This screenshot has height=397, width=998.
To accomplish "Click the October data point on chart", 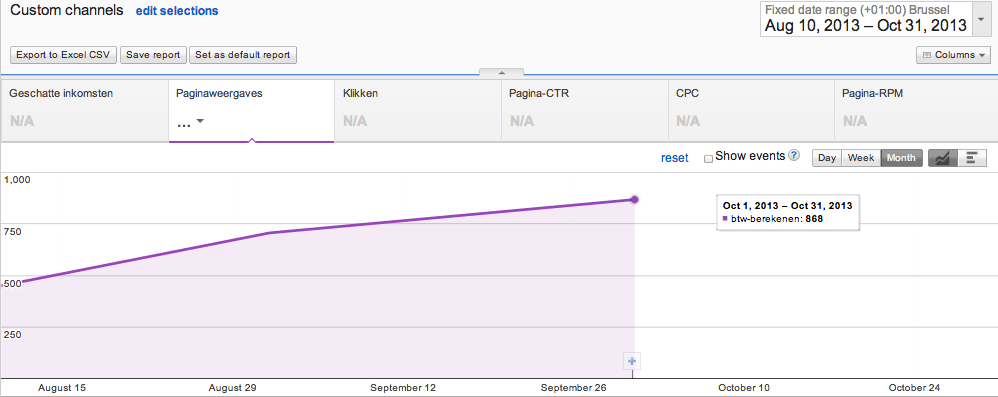I will point(635,200).
